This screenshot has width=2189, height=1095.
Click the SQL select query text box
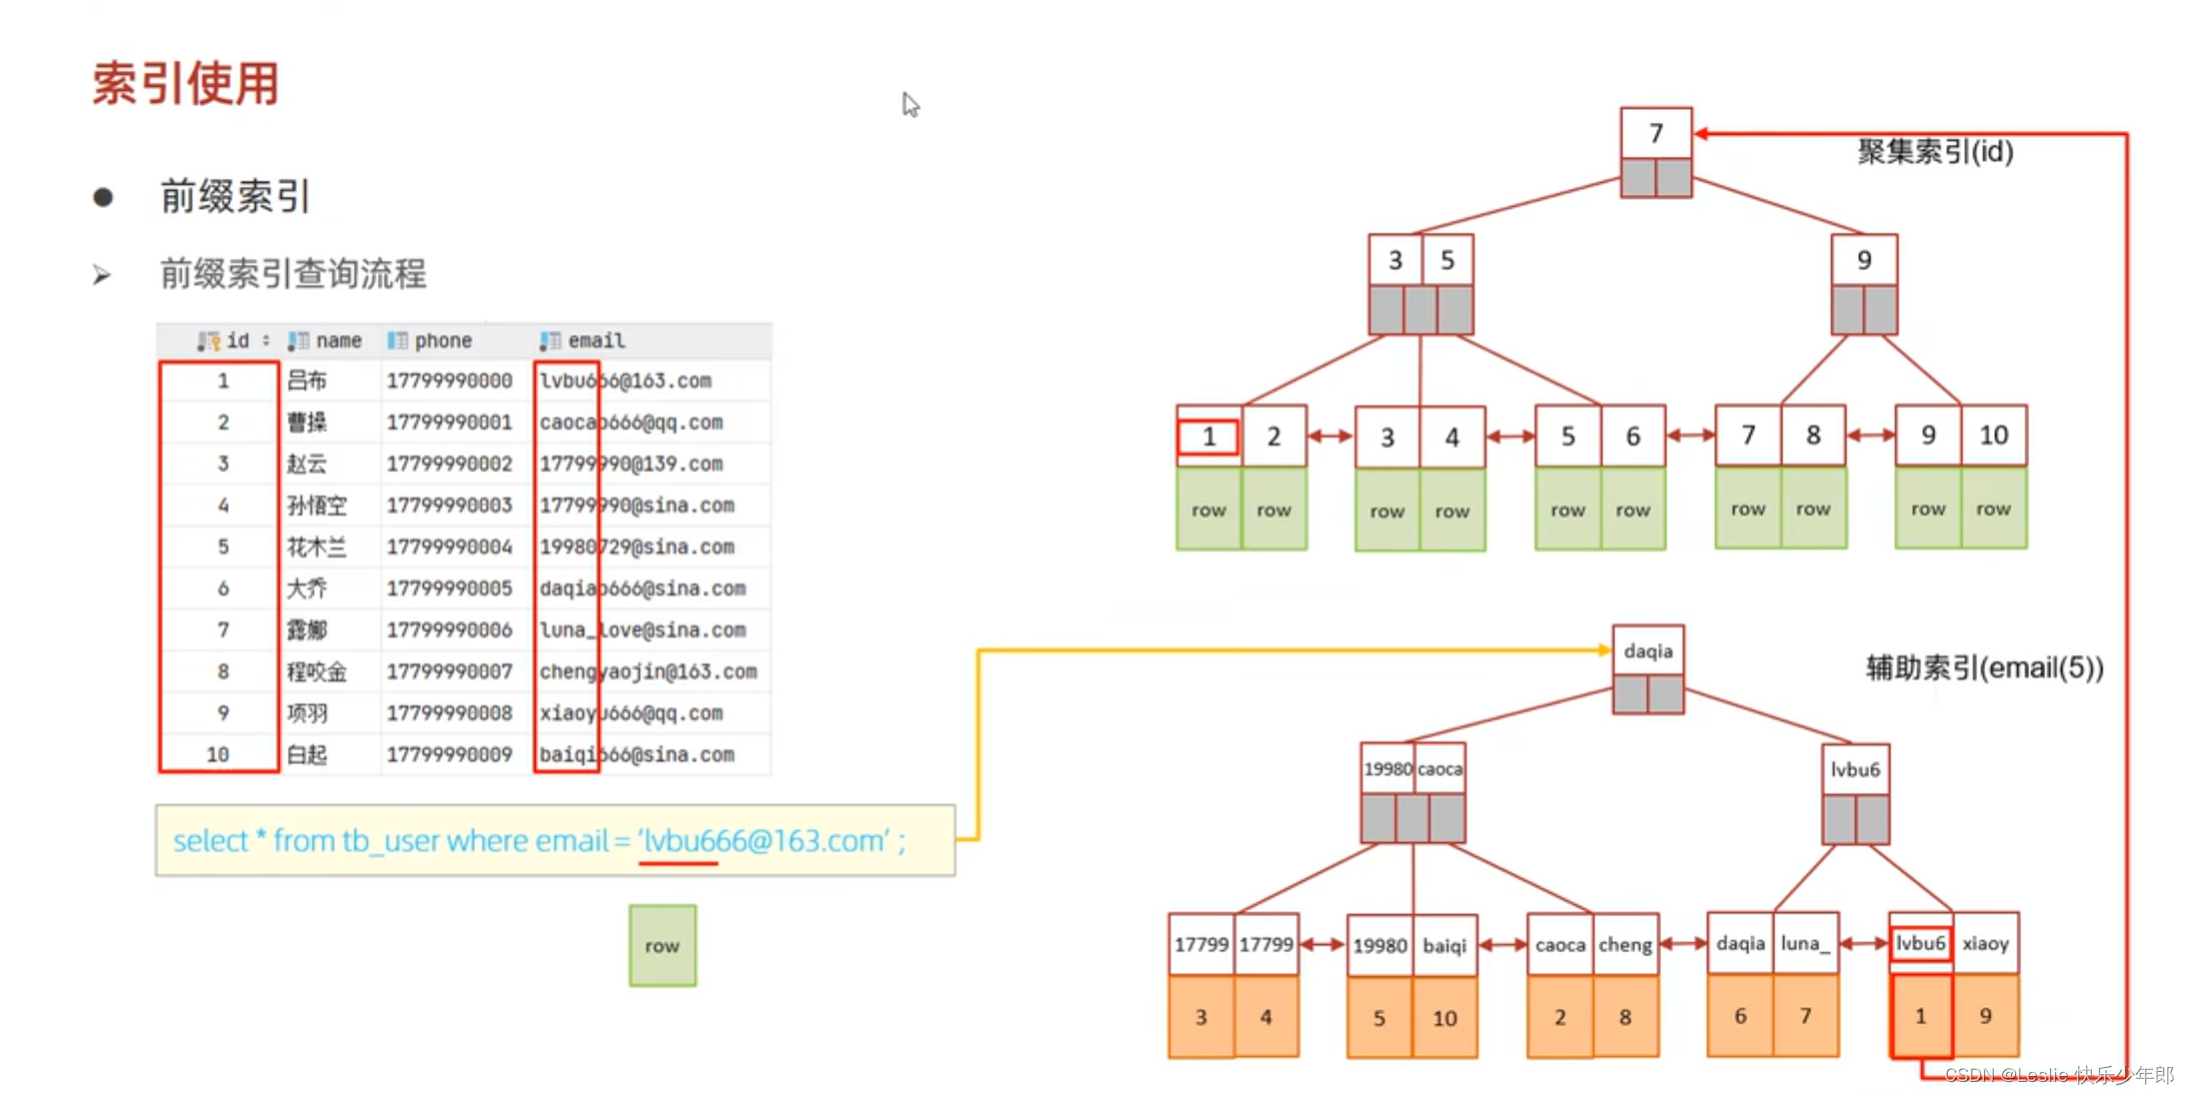555,840
